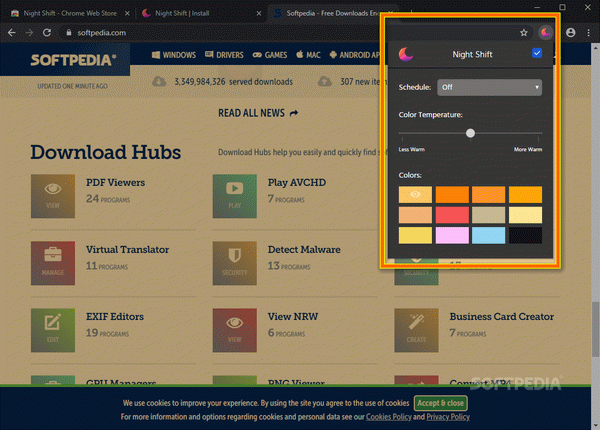Viewport: 600px width, 430px height.
Task: Open the GAMES menu on Softpedia
Action: (x=270, y=55)
